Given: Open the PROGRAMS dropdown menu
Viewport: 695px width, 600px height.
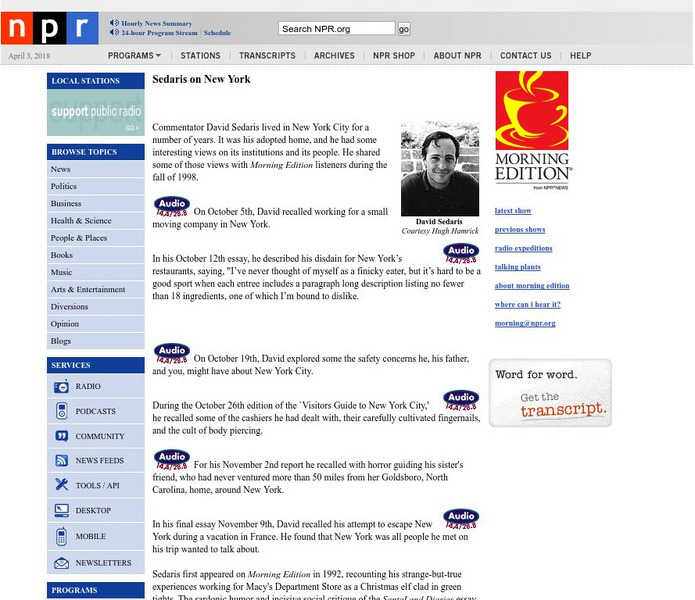Looking at the screenshot, I should point(134,55).
